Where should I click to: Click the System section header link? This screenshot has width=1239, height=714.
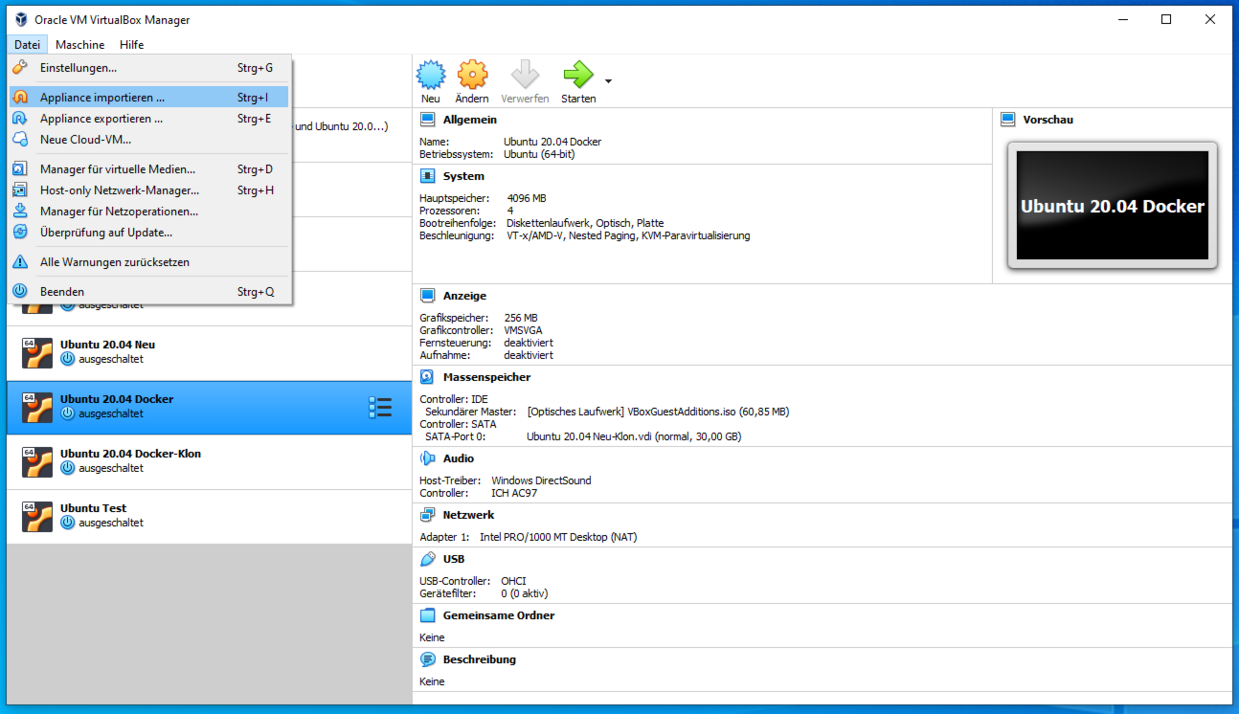click(x=463, y=176)
